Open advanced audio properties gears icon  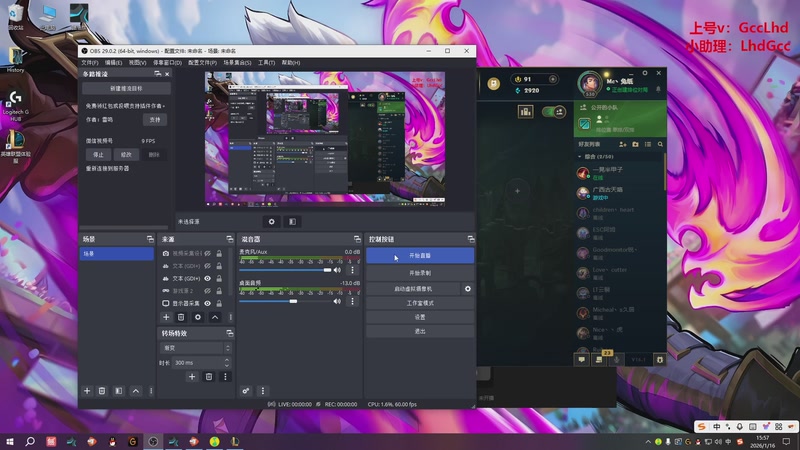coord(246,391)
